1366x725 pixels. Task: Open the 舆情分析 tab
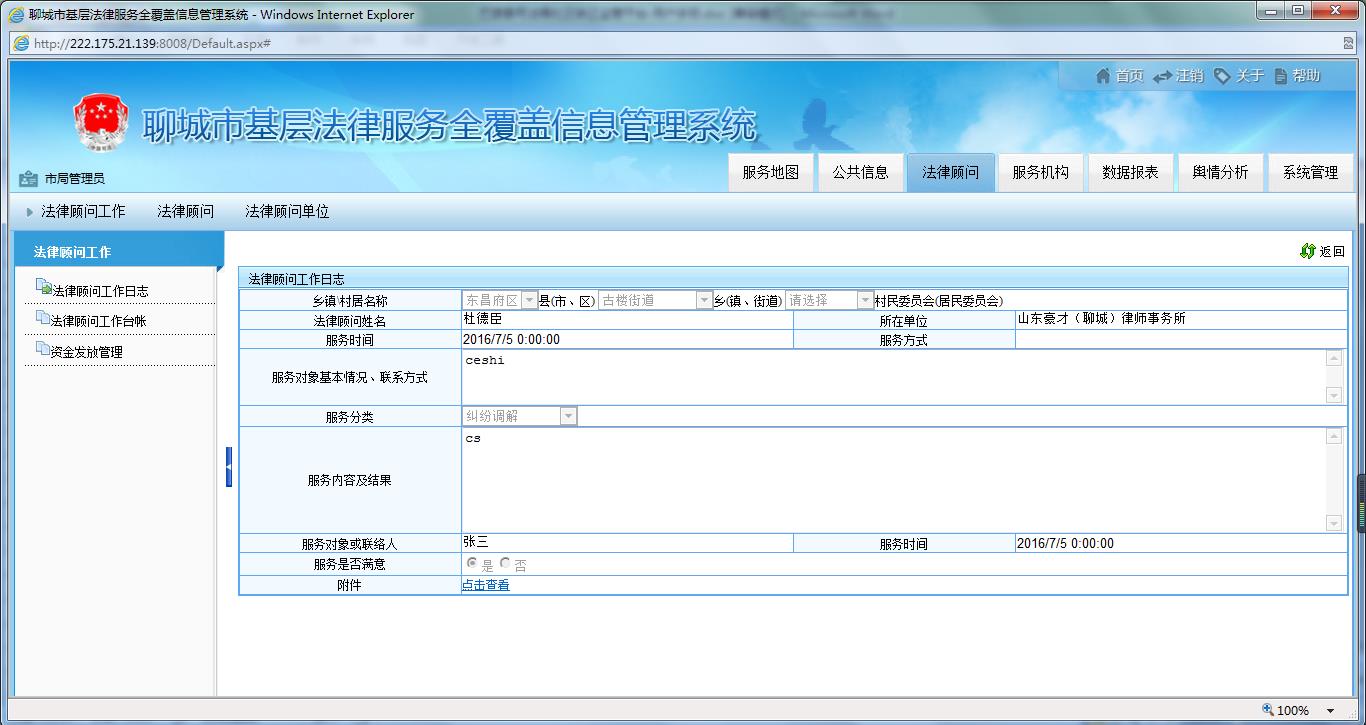coord(1220,172)
